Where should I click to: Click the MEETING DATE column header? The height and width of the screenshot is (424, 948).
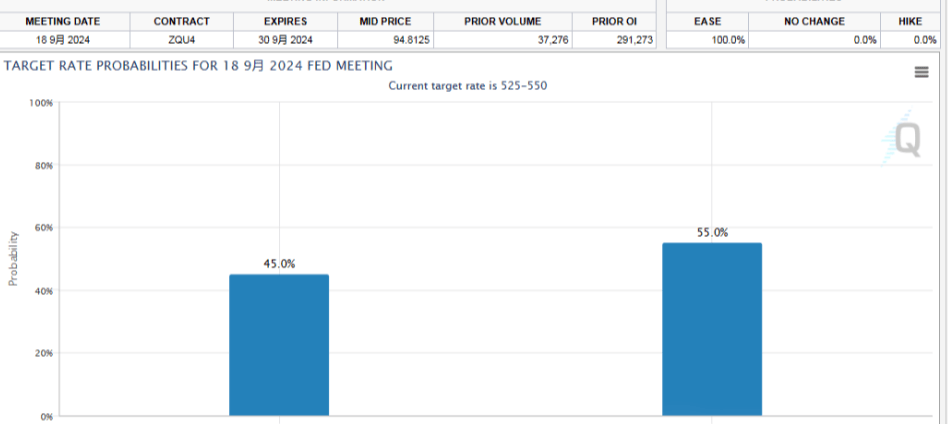64,21
